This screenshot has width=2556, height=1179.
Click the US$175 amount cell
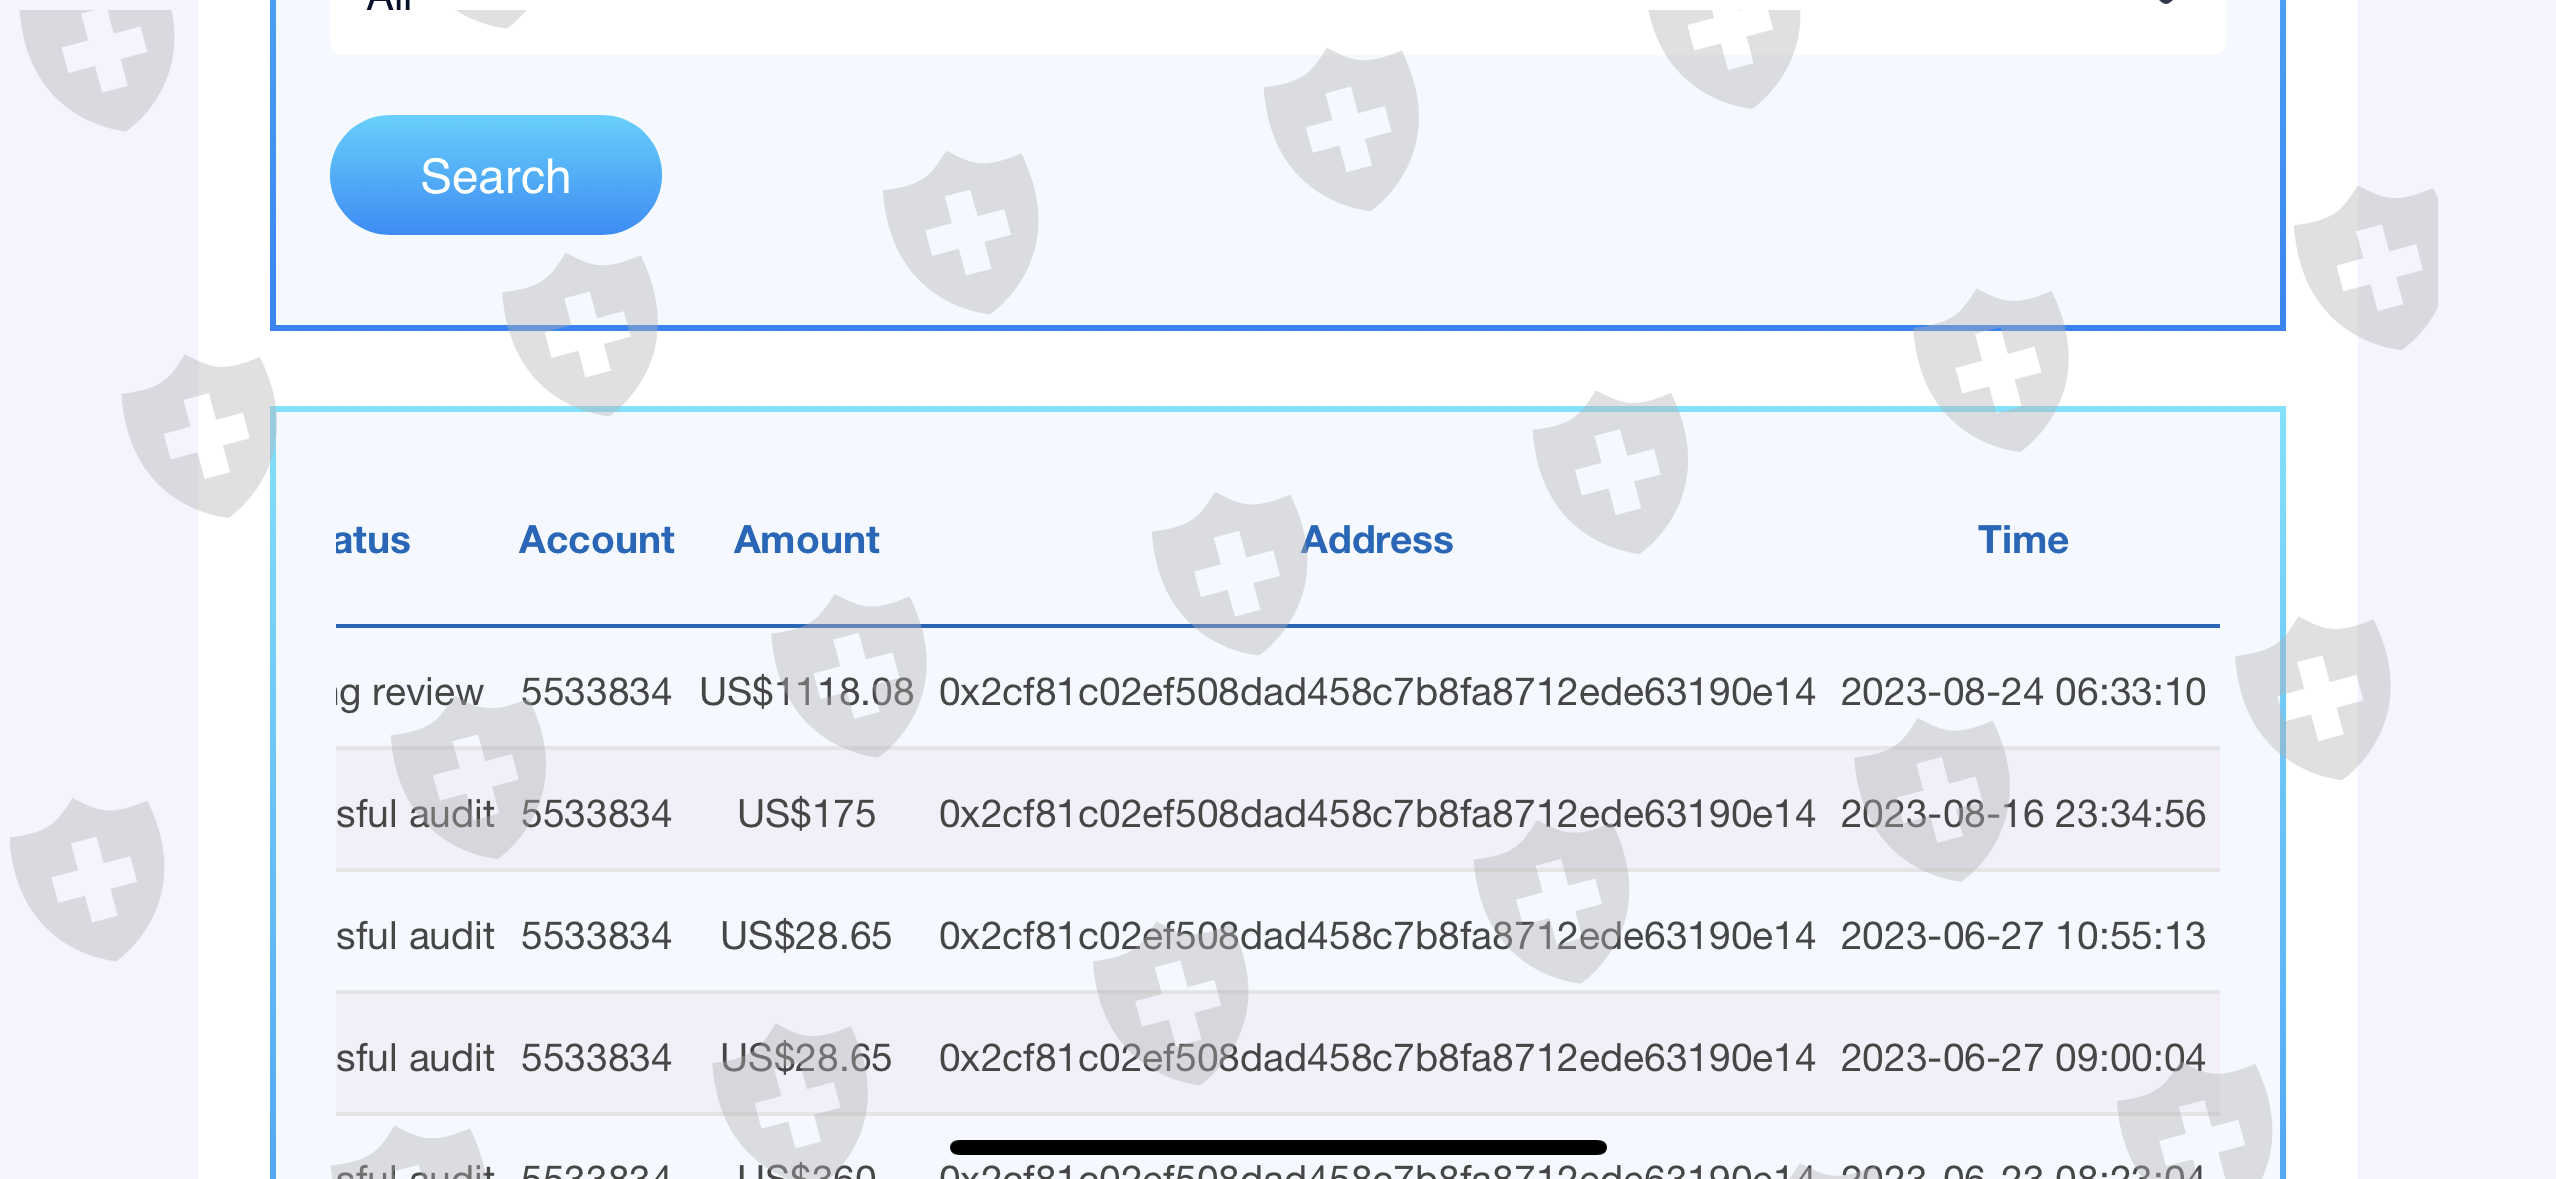tap(806, 814)
